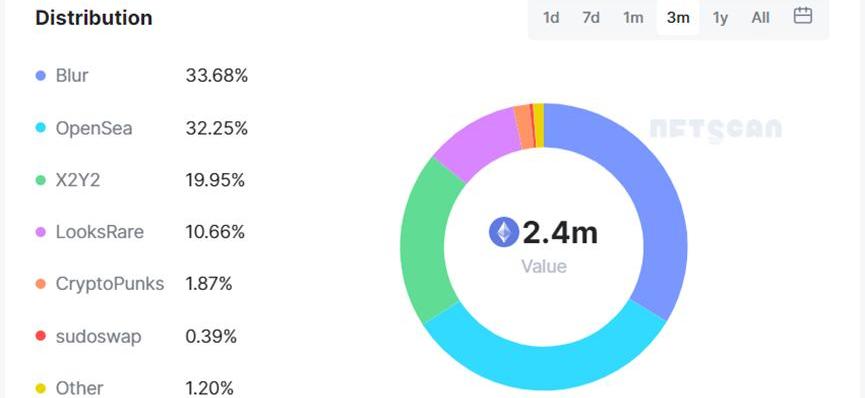The image size is (865, 398).
Task: Toggle the CryptoPunks legend entry label
Action: point(110,284)
